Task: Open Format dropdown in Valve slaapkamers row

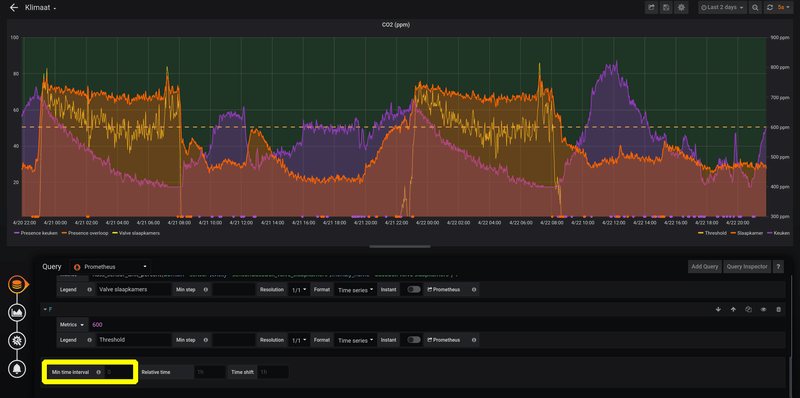Action: [355, 289]
